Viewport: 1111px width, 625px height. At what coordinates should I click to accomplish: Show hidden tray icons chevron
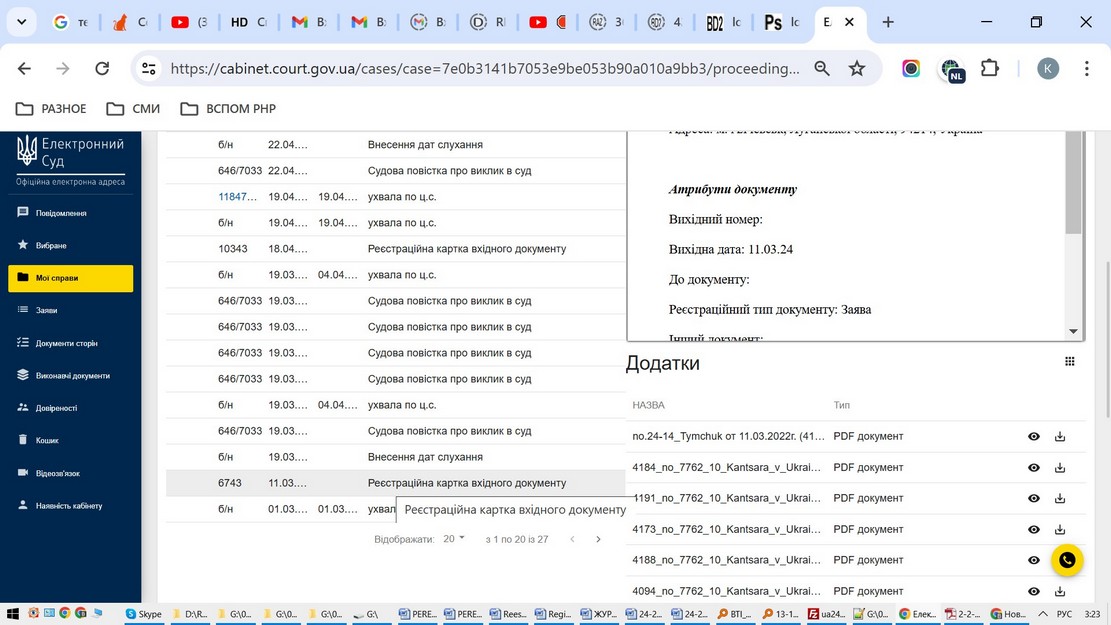click(1043, 614)
